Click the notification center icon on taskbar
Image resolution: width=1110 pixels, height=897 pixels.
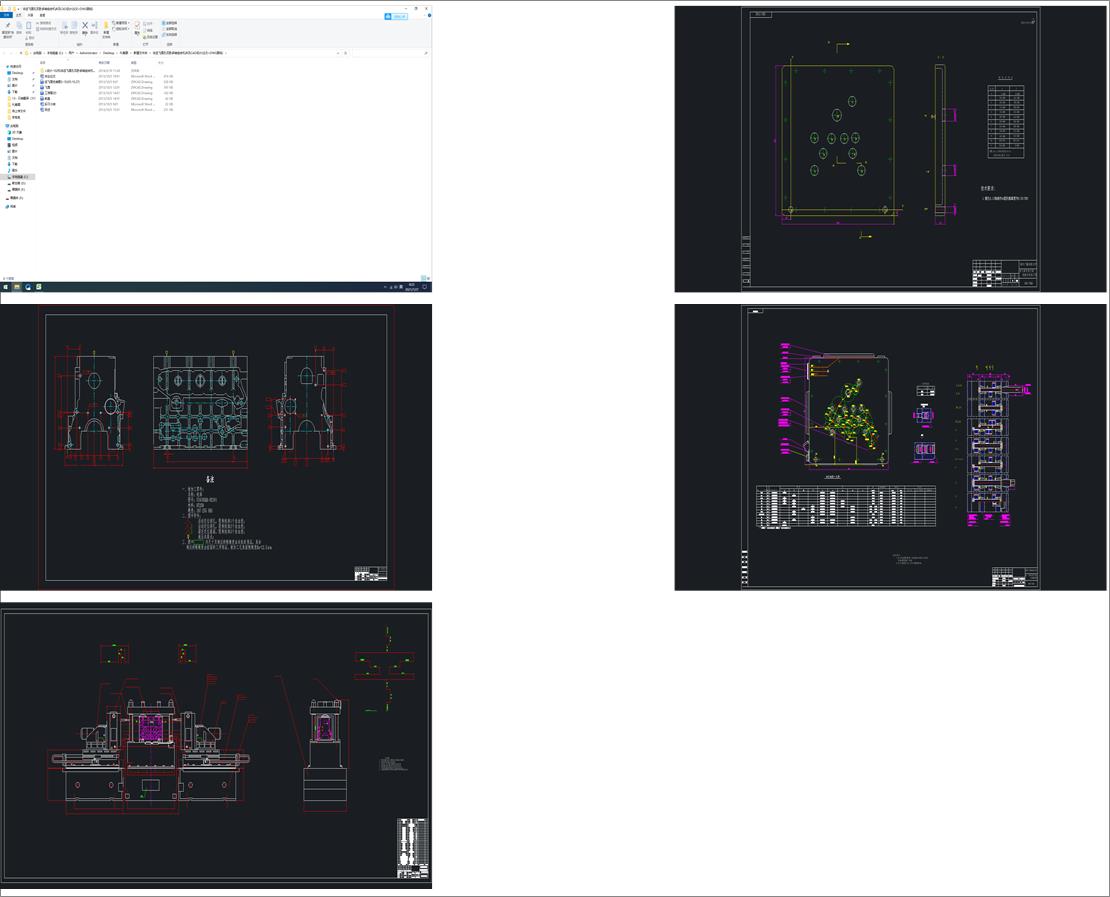click(x=425, y=287)
